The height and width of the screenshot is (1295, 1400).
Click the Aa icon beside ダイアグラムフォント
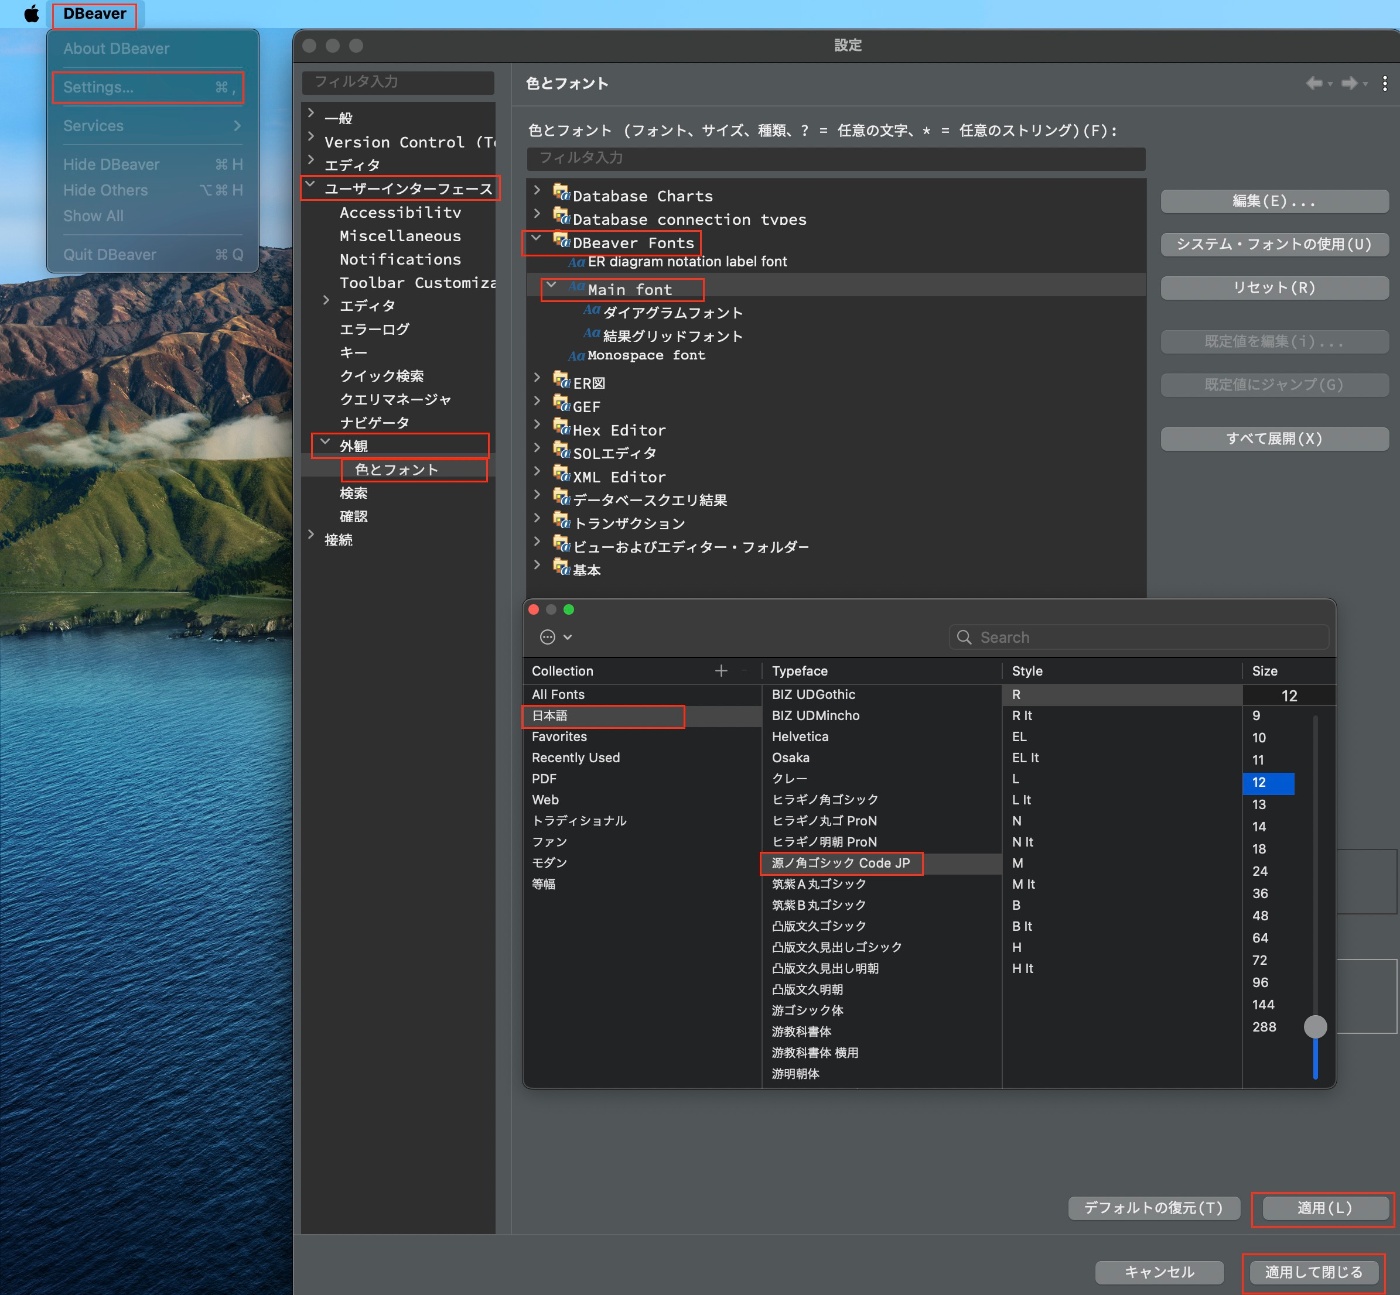coord(592,310)
